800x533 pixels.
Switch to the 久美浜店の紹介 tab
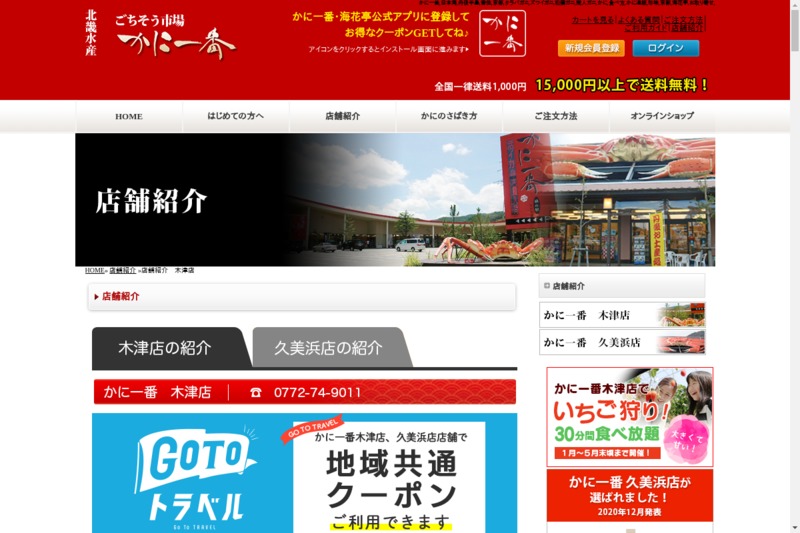coord(328,348)
